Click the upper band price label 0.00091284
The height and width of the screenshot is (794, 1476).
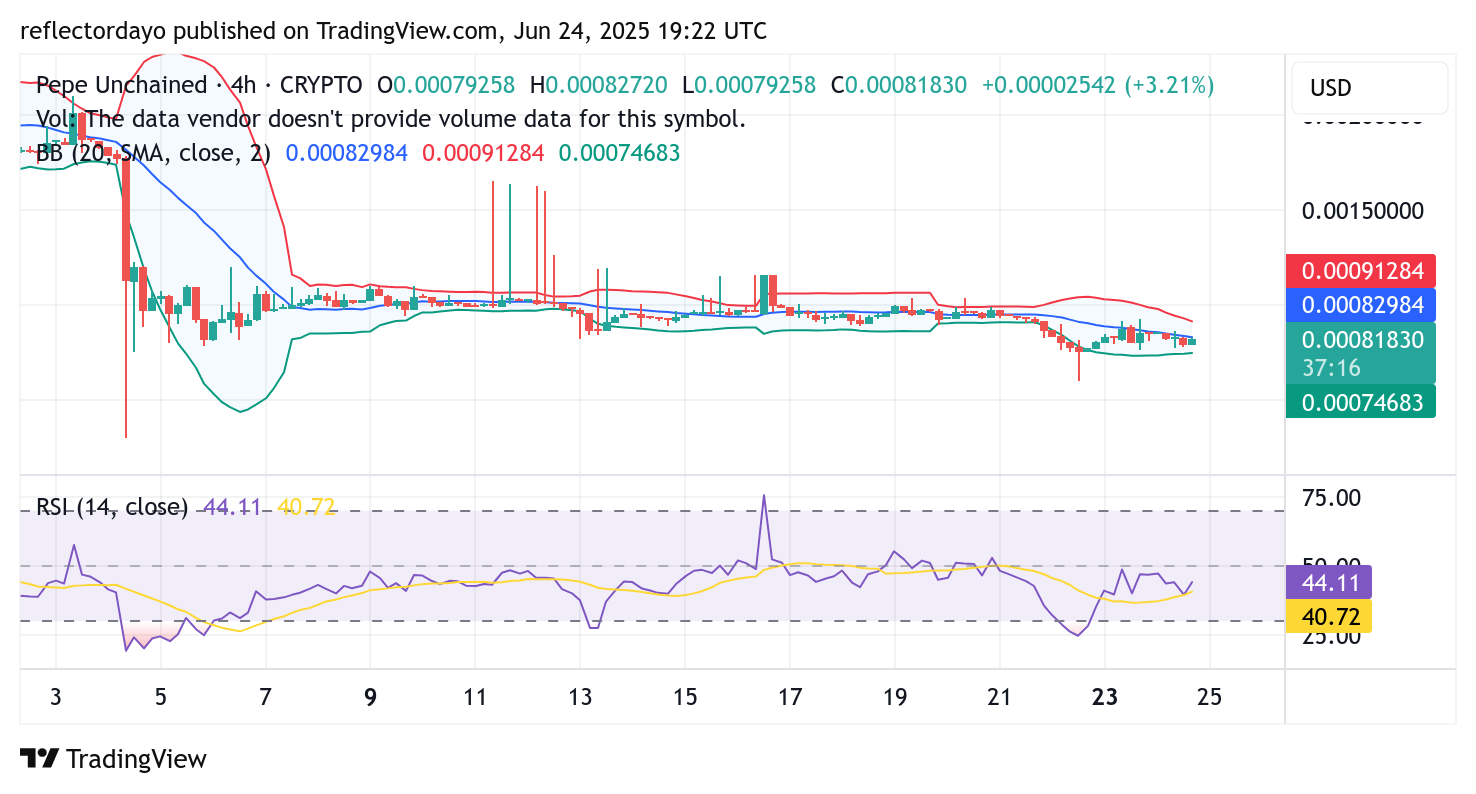coord(1361,270)
